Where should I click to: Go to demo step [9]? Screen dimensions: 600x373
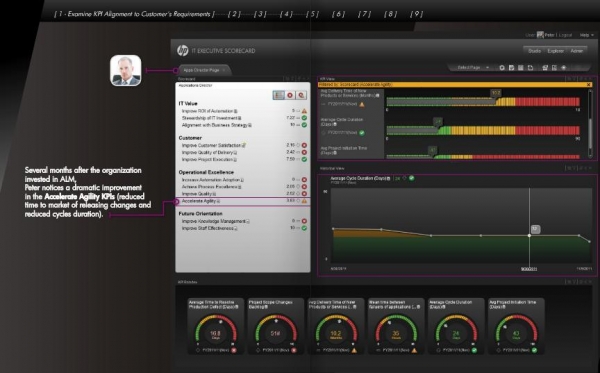tap(416, 14)
